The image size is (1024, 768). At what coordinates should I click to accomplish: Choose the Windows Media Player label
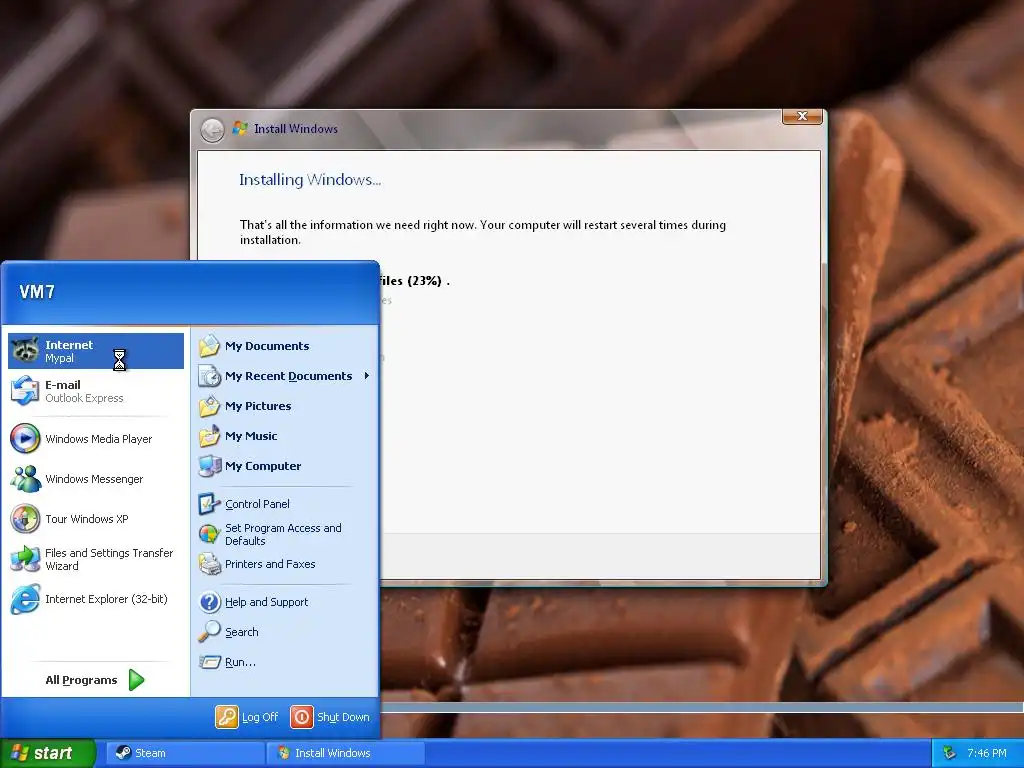[x=99, y=439]
